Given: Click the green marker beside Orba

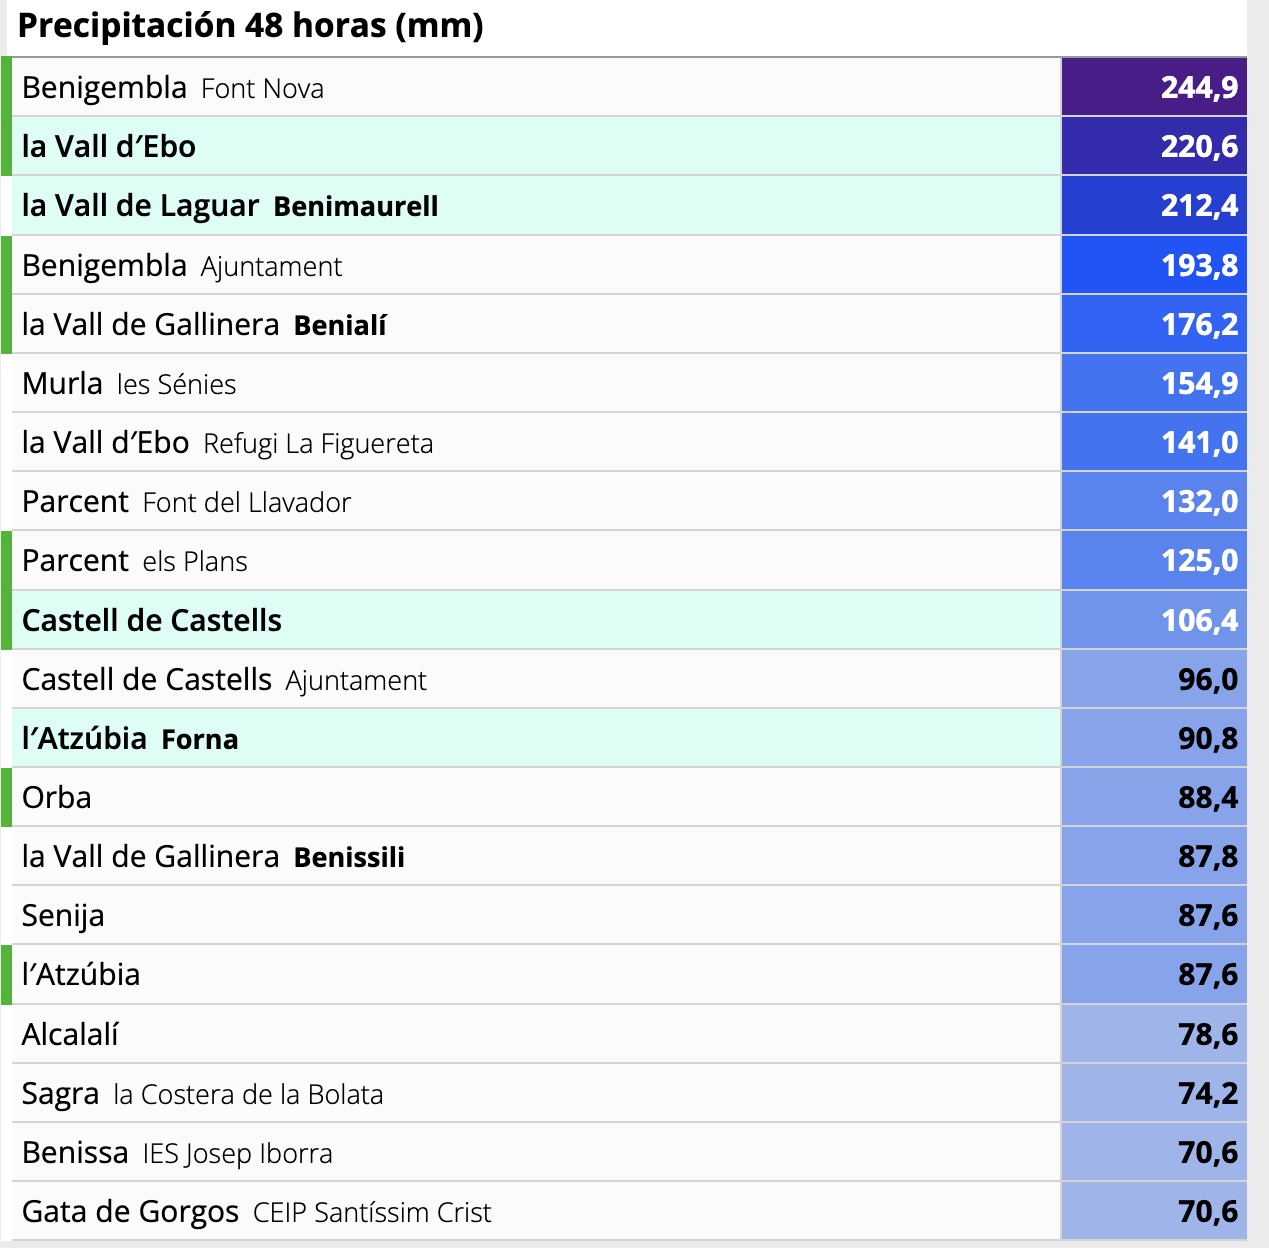Looking at the screenshot, I should click(x=6, y=798).
